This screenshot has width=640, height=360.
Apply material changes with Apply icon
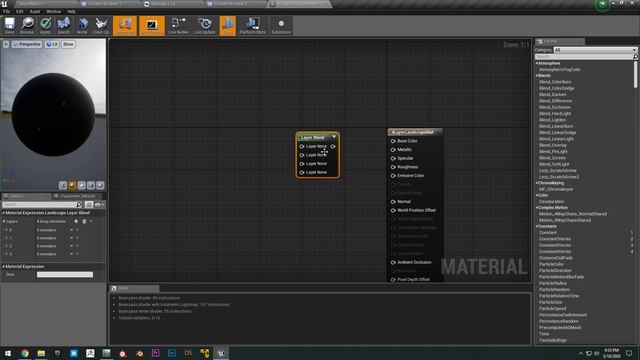pos(45,26)
